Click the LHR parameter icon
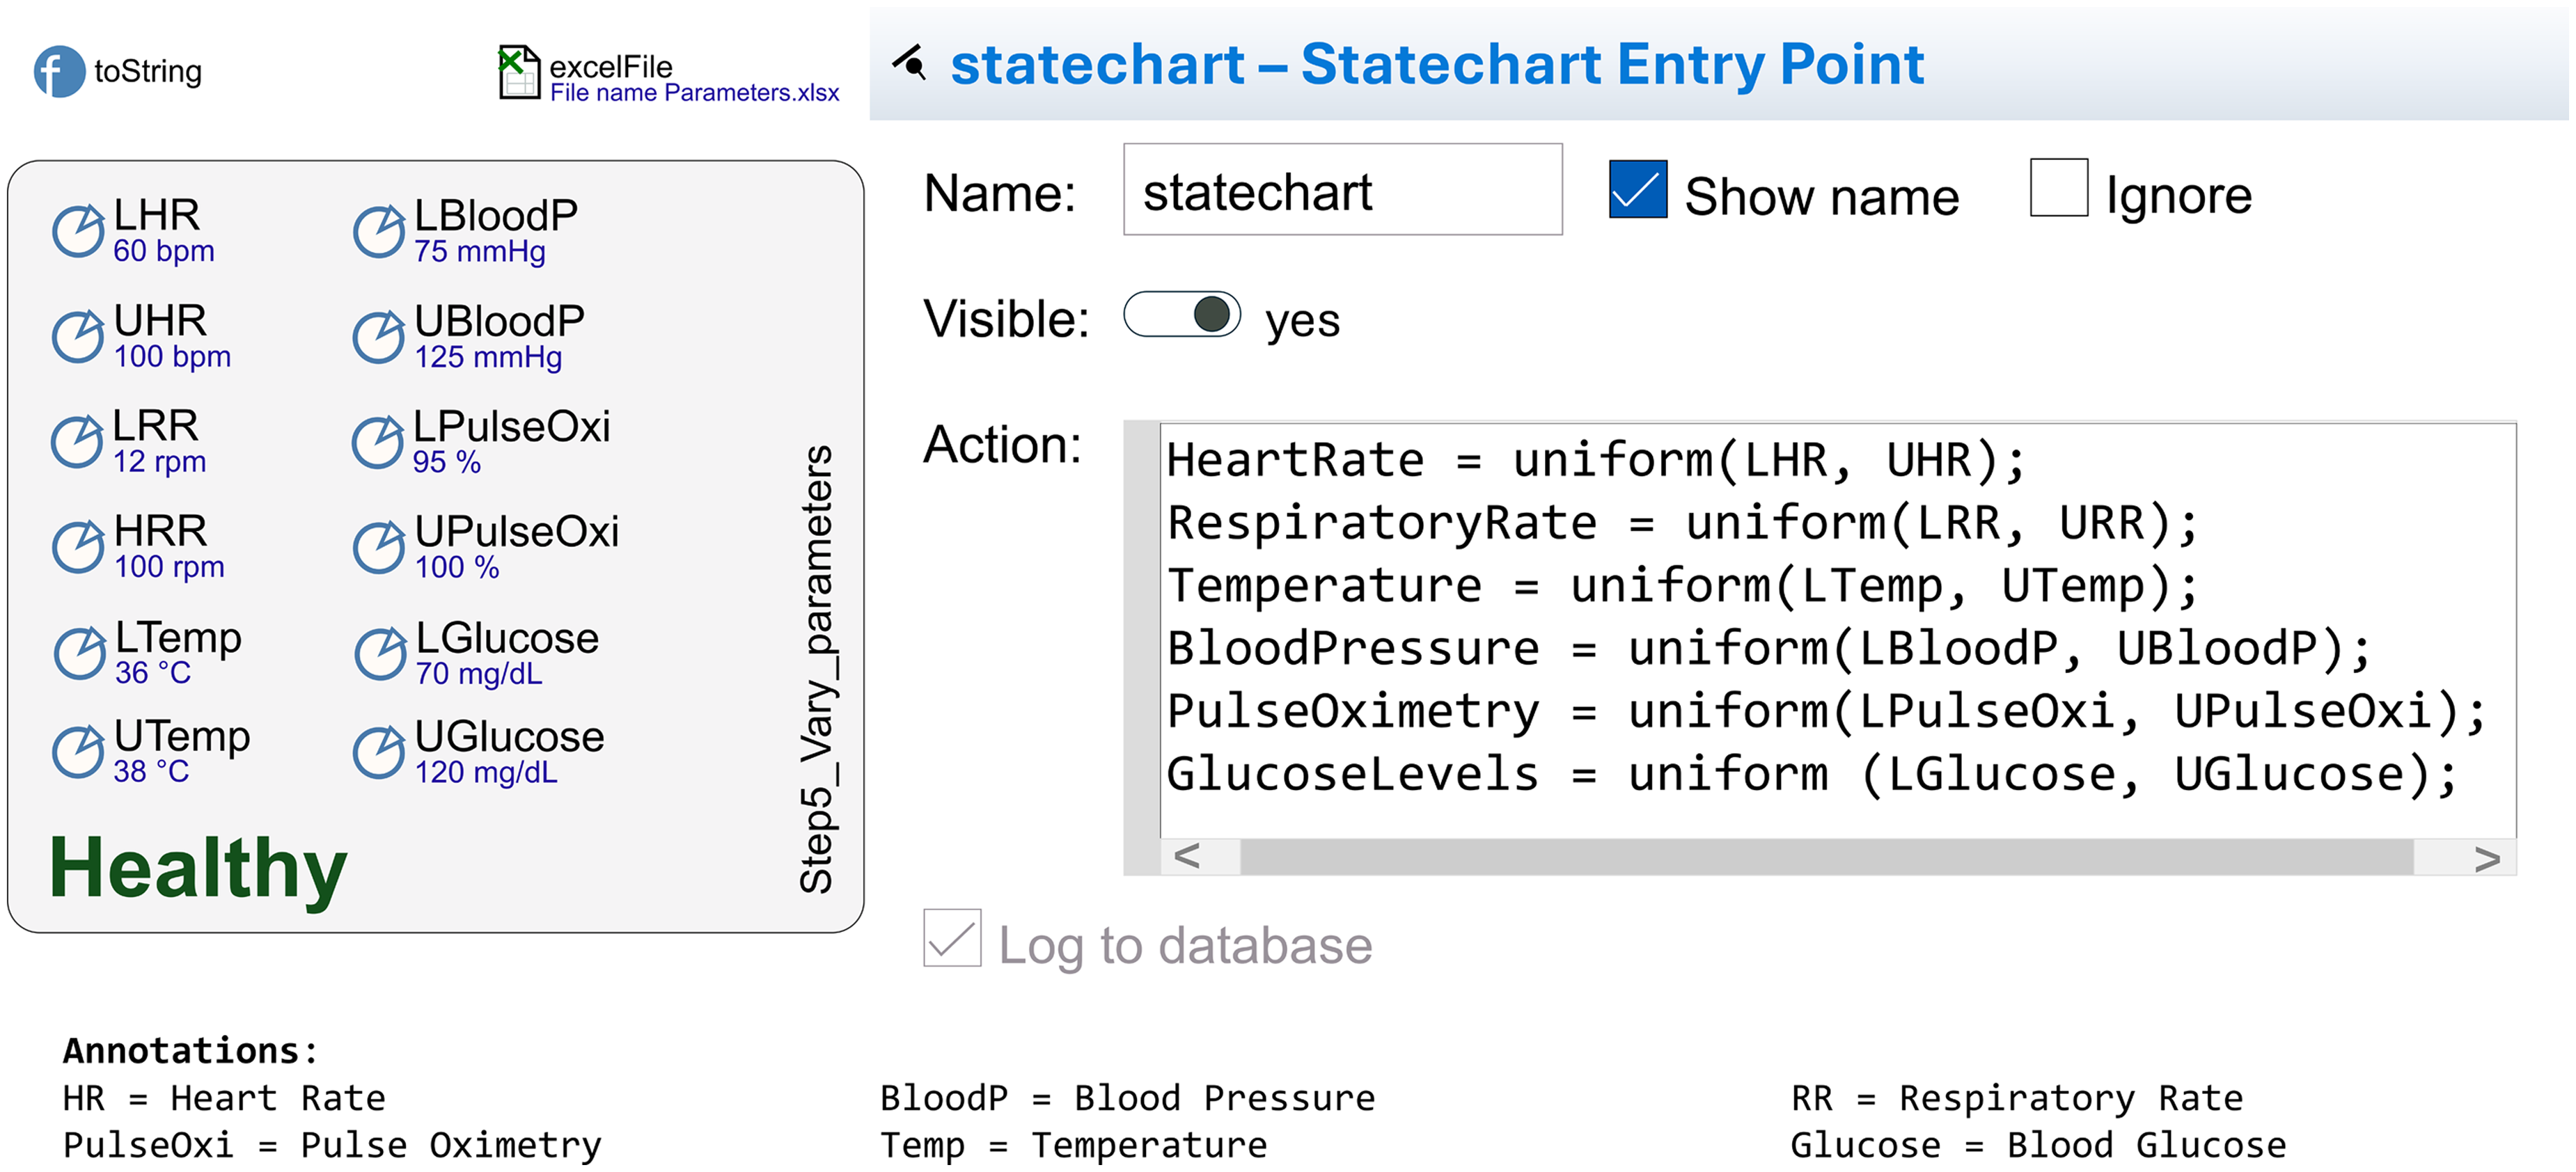 78,231
